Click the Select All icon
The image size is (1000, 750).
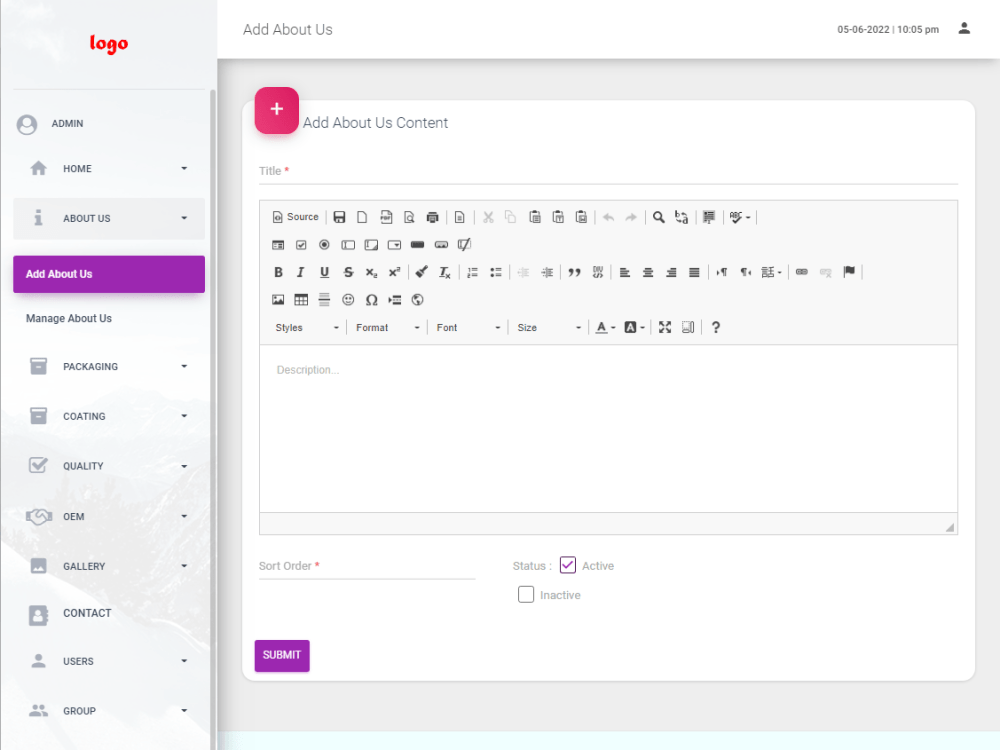tap(709, 217)
